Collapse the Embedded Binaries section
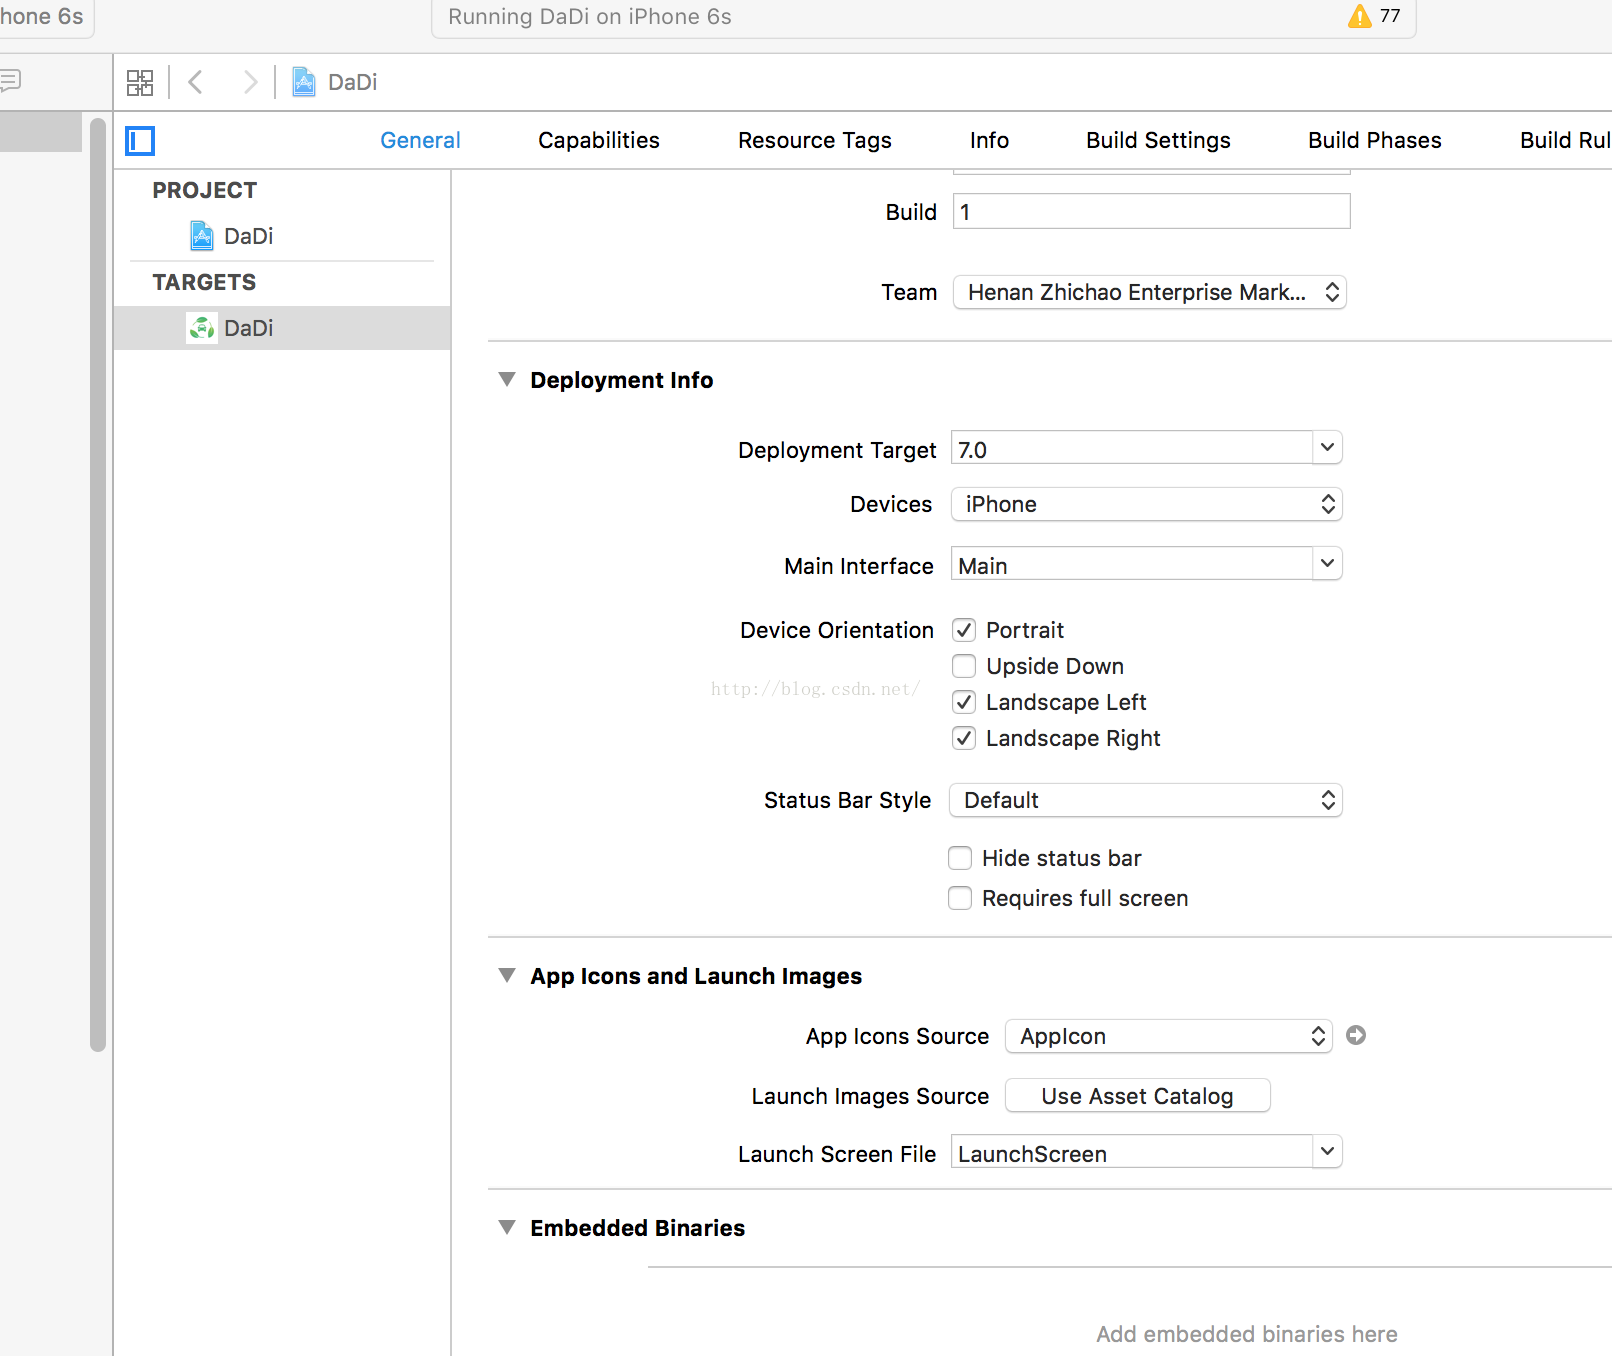Image resolution: width=1612 pixels, height=1356 pixels. [507, 1228]
